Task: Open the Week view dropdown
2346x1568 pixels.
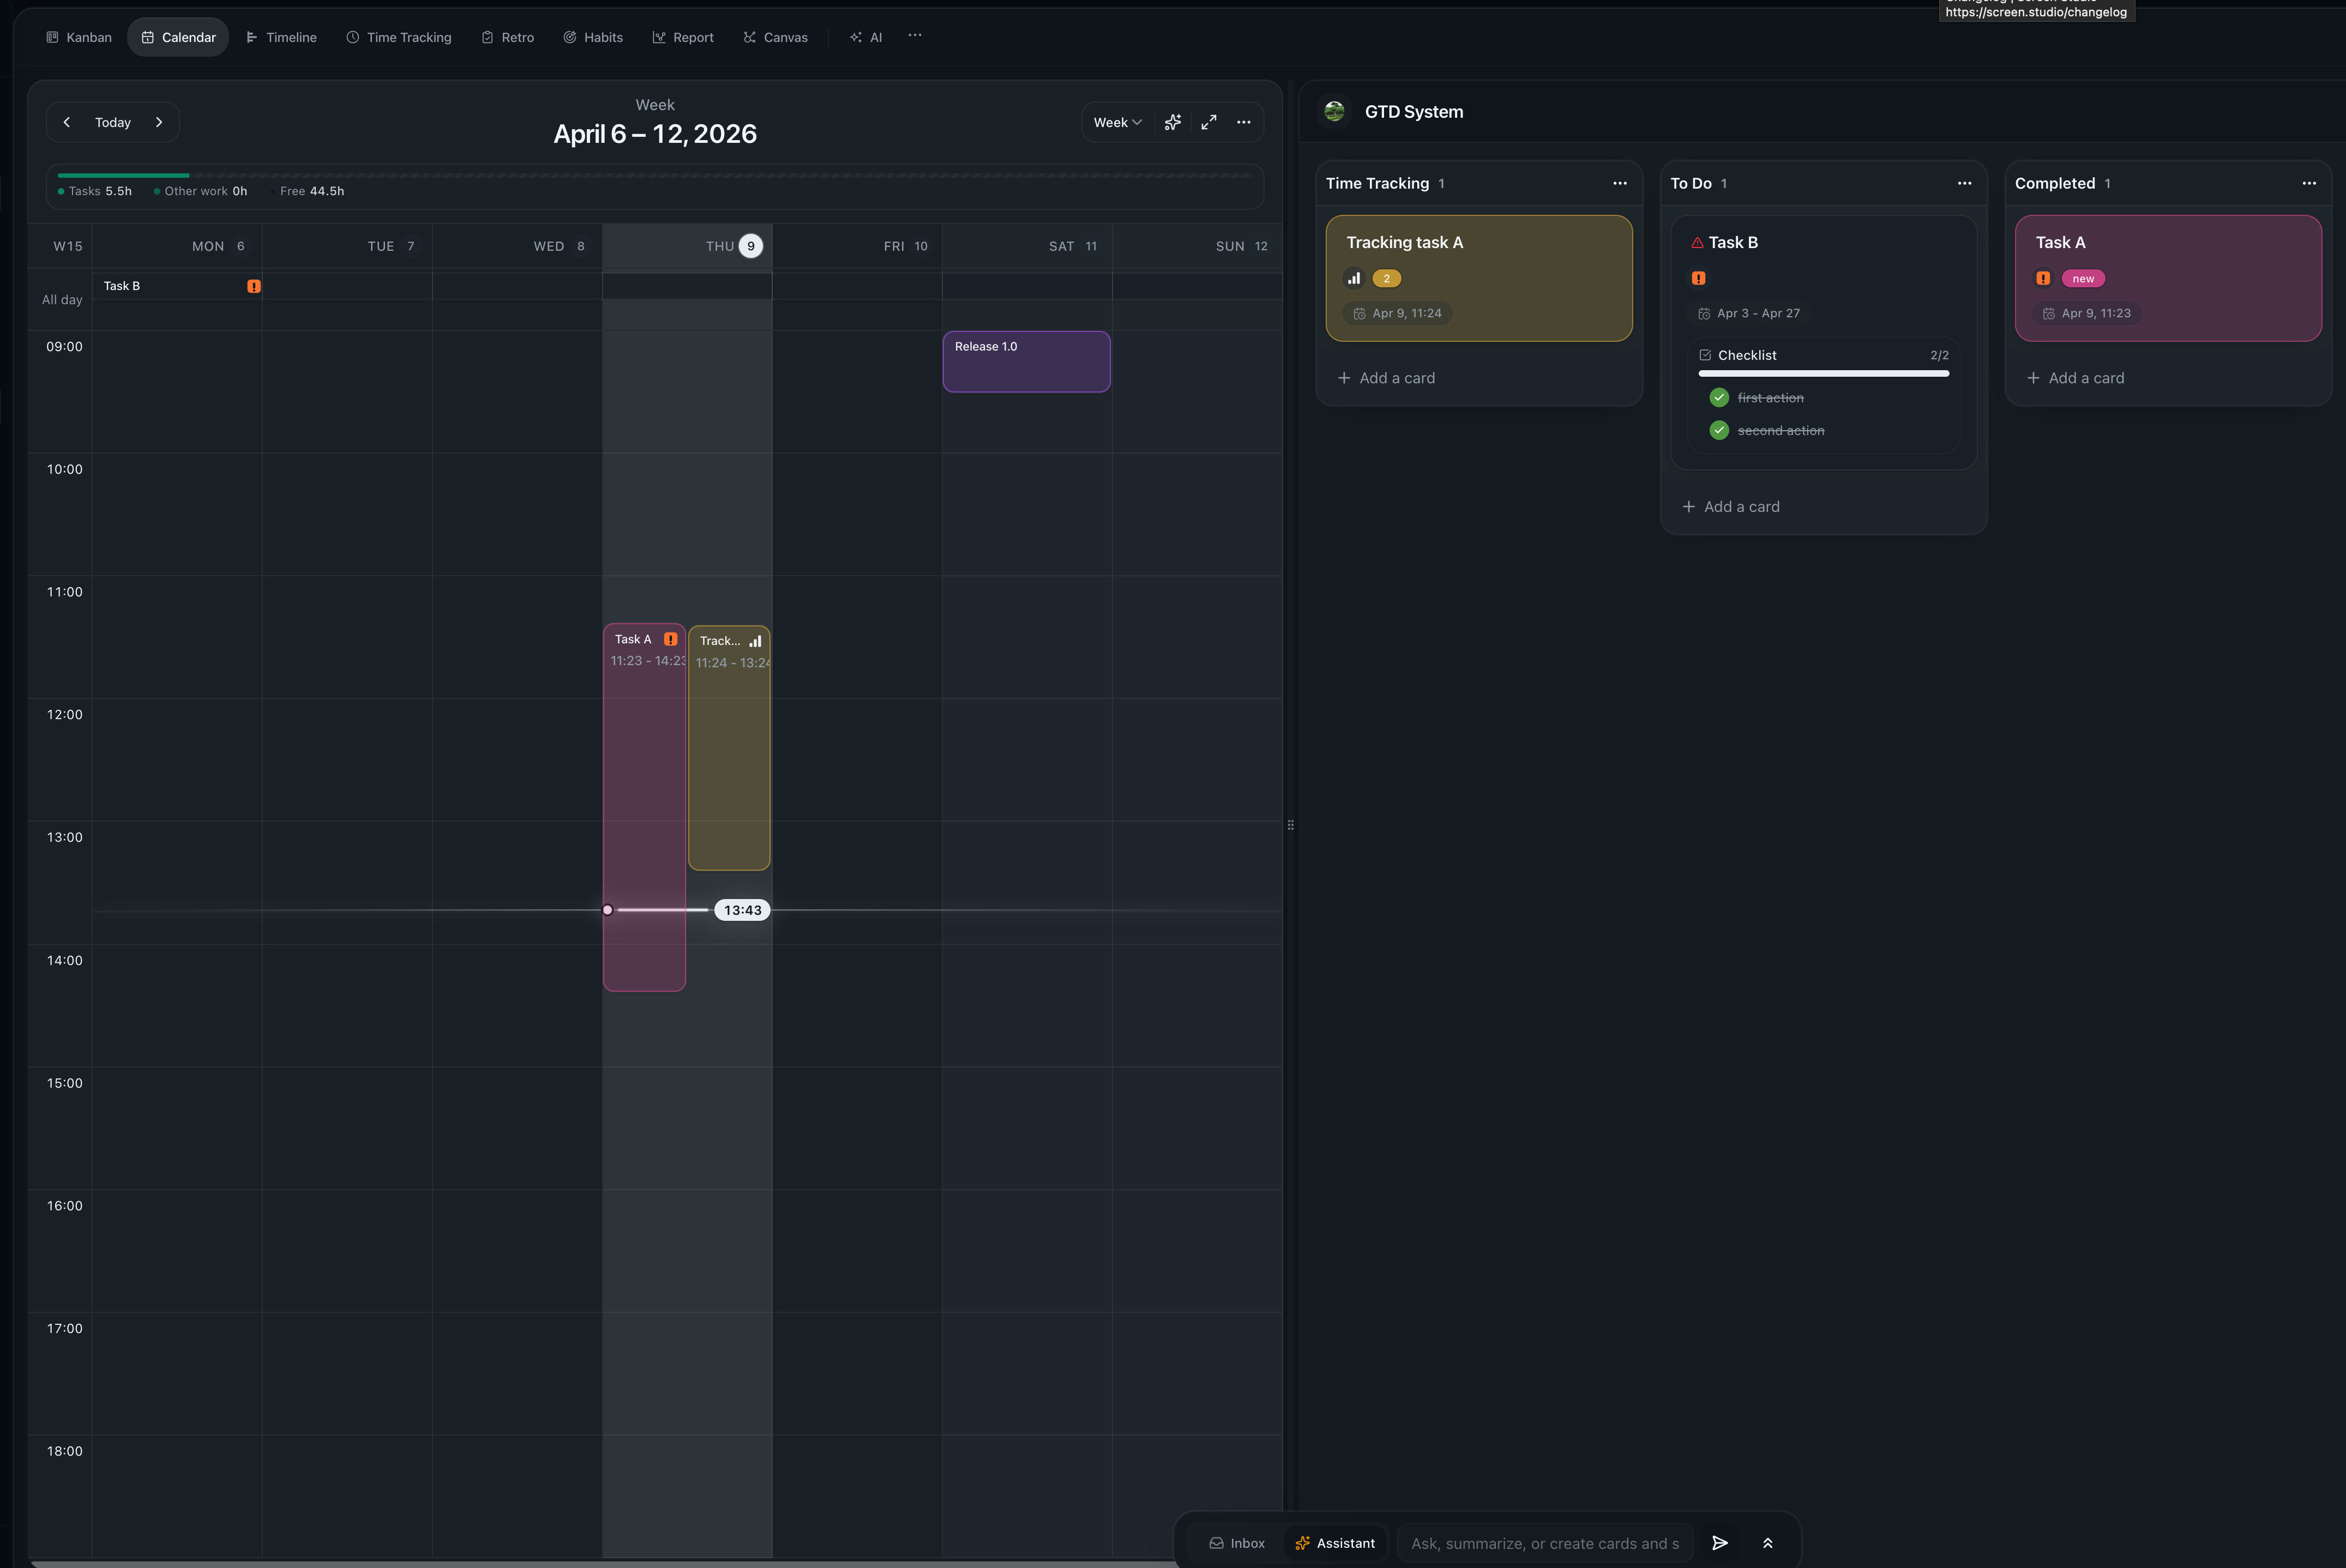Action: (1117, 122)
